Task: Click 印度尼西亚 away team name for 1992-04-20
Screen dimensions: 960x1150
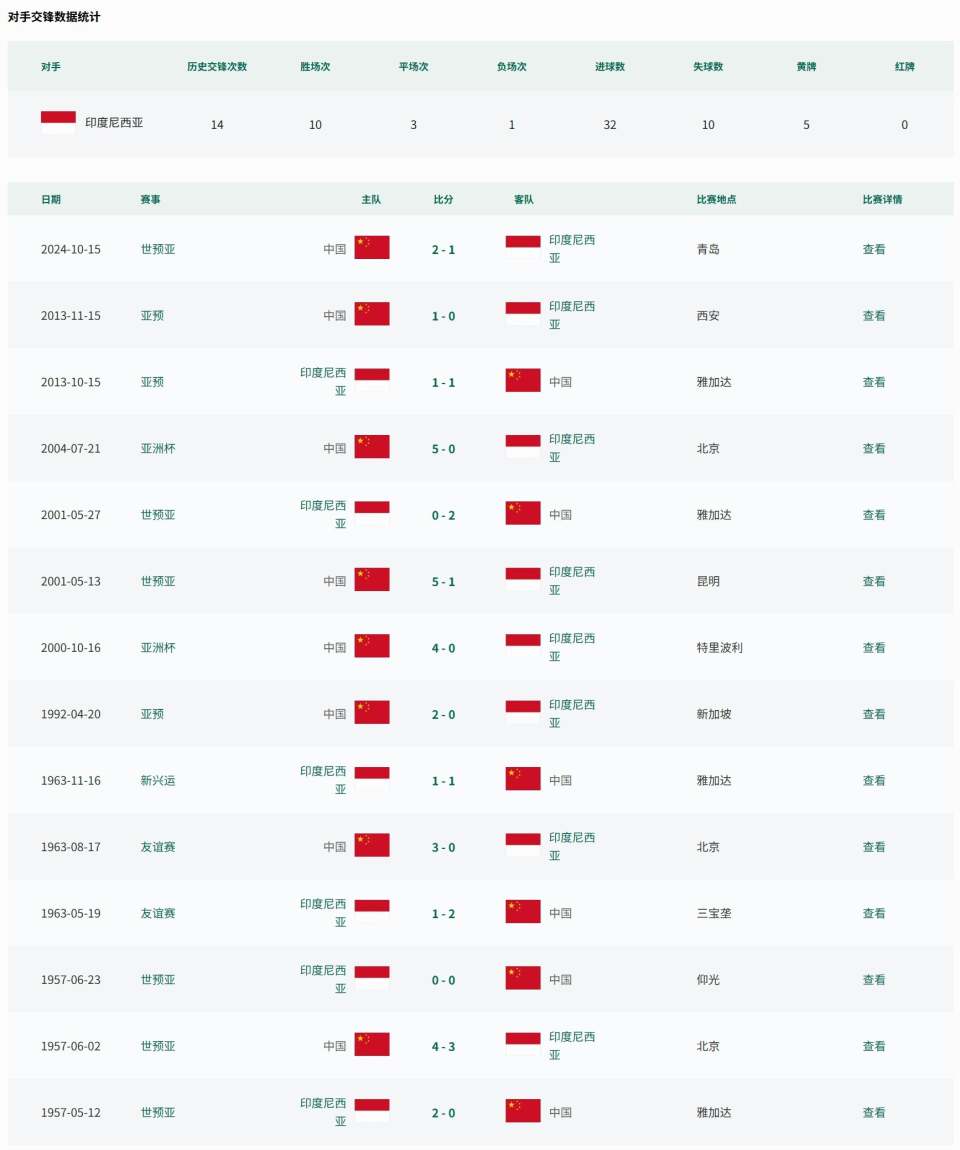Action: [x=571, y=713]
